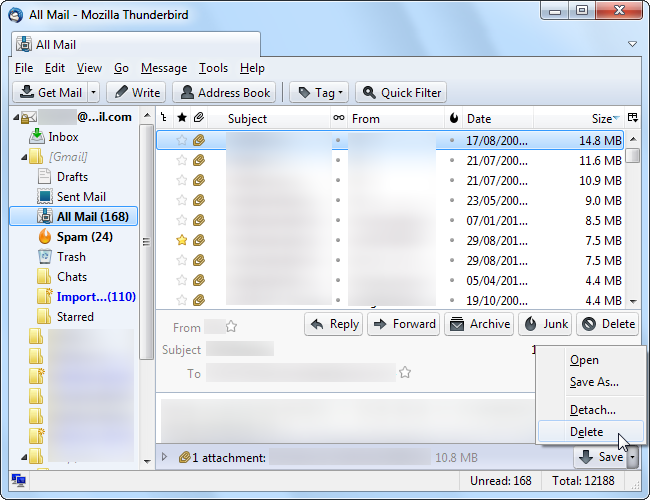Forward the selected message
Viewport: 650px width, 500px height.
pyautogui.click(x=403, y=324)
